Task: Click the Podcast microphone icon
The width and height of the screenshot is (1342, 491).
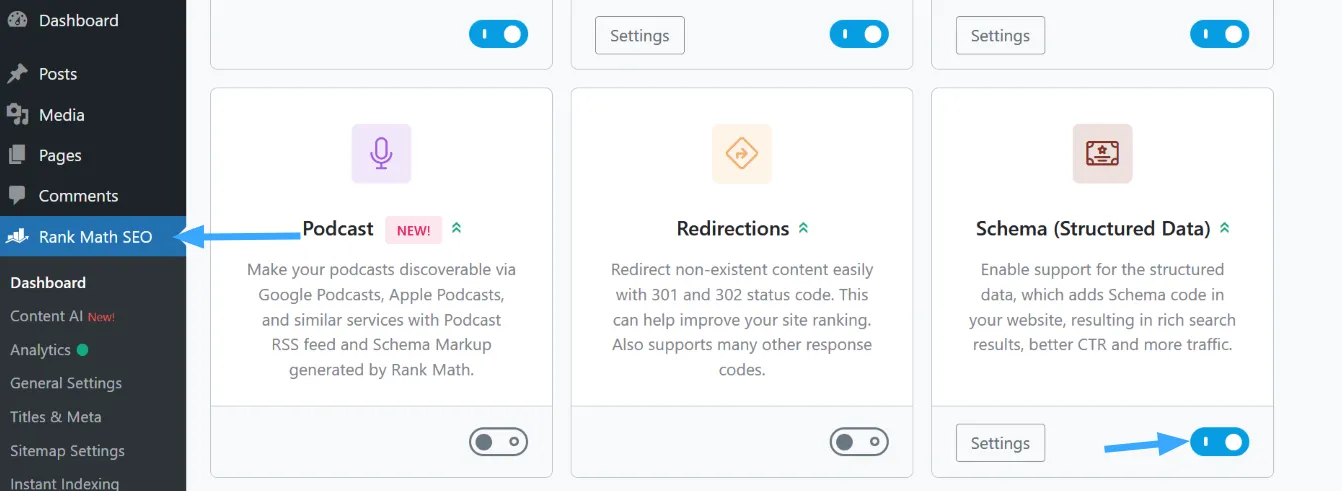Action: click(x=381, y=153)
